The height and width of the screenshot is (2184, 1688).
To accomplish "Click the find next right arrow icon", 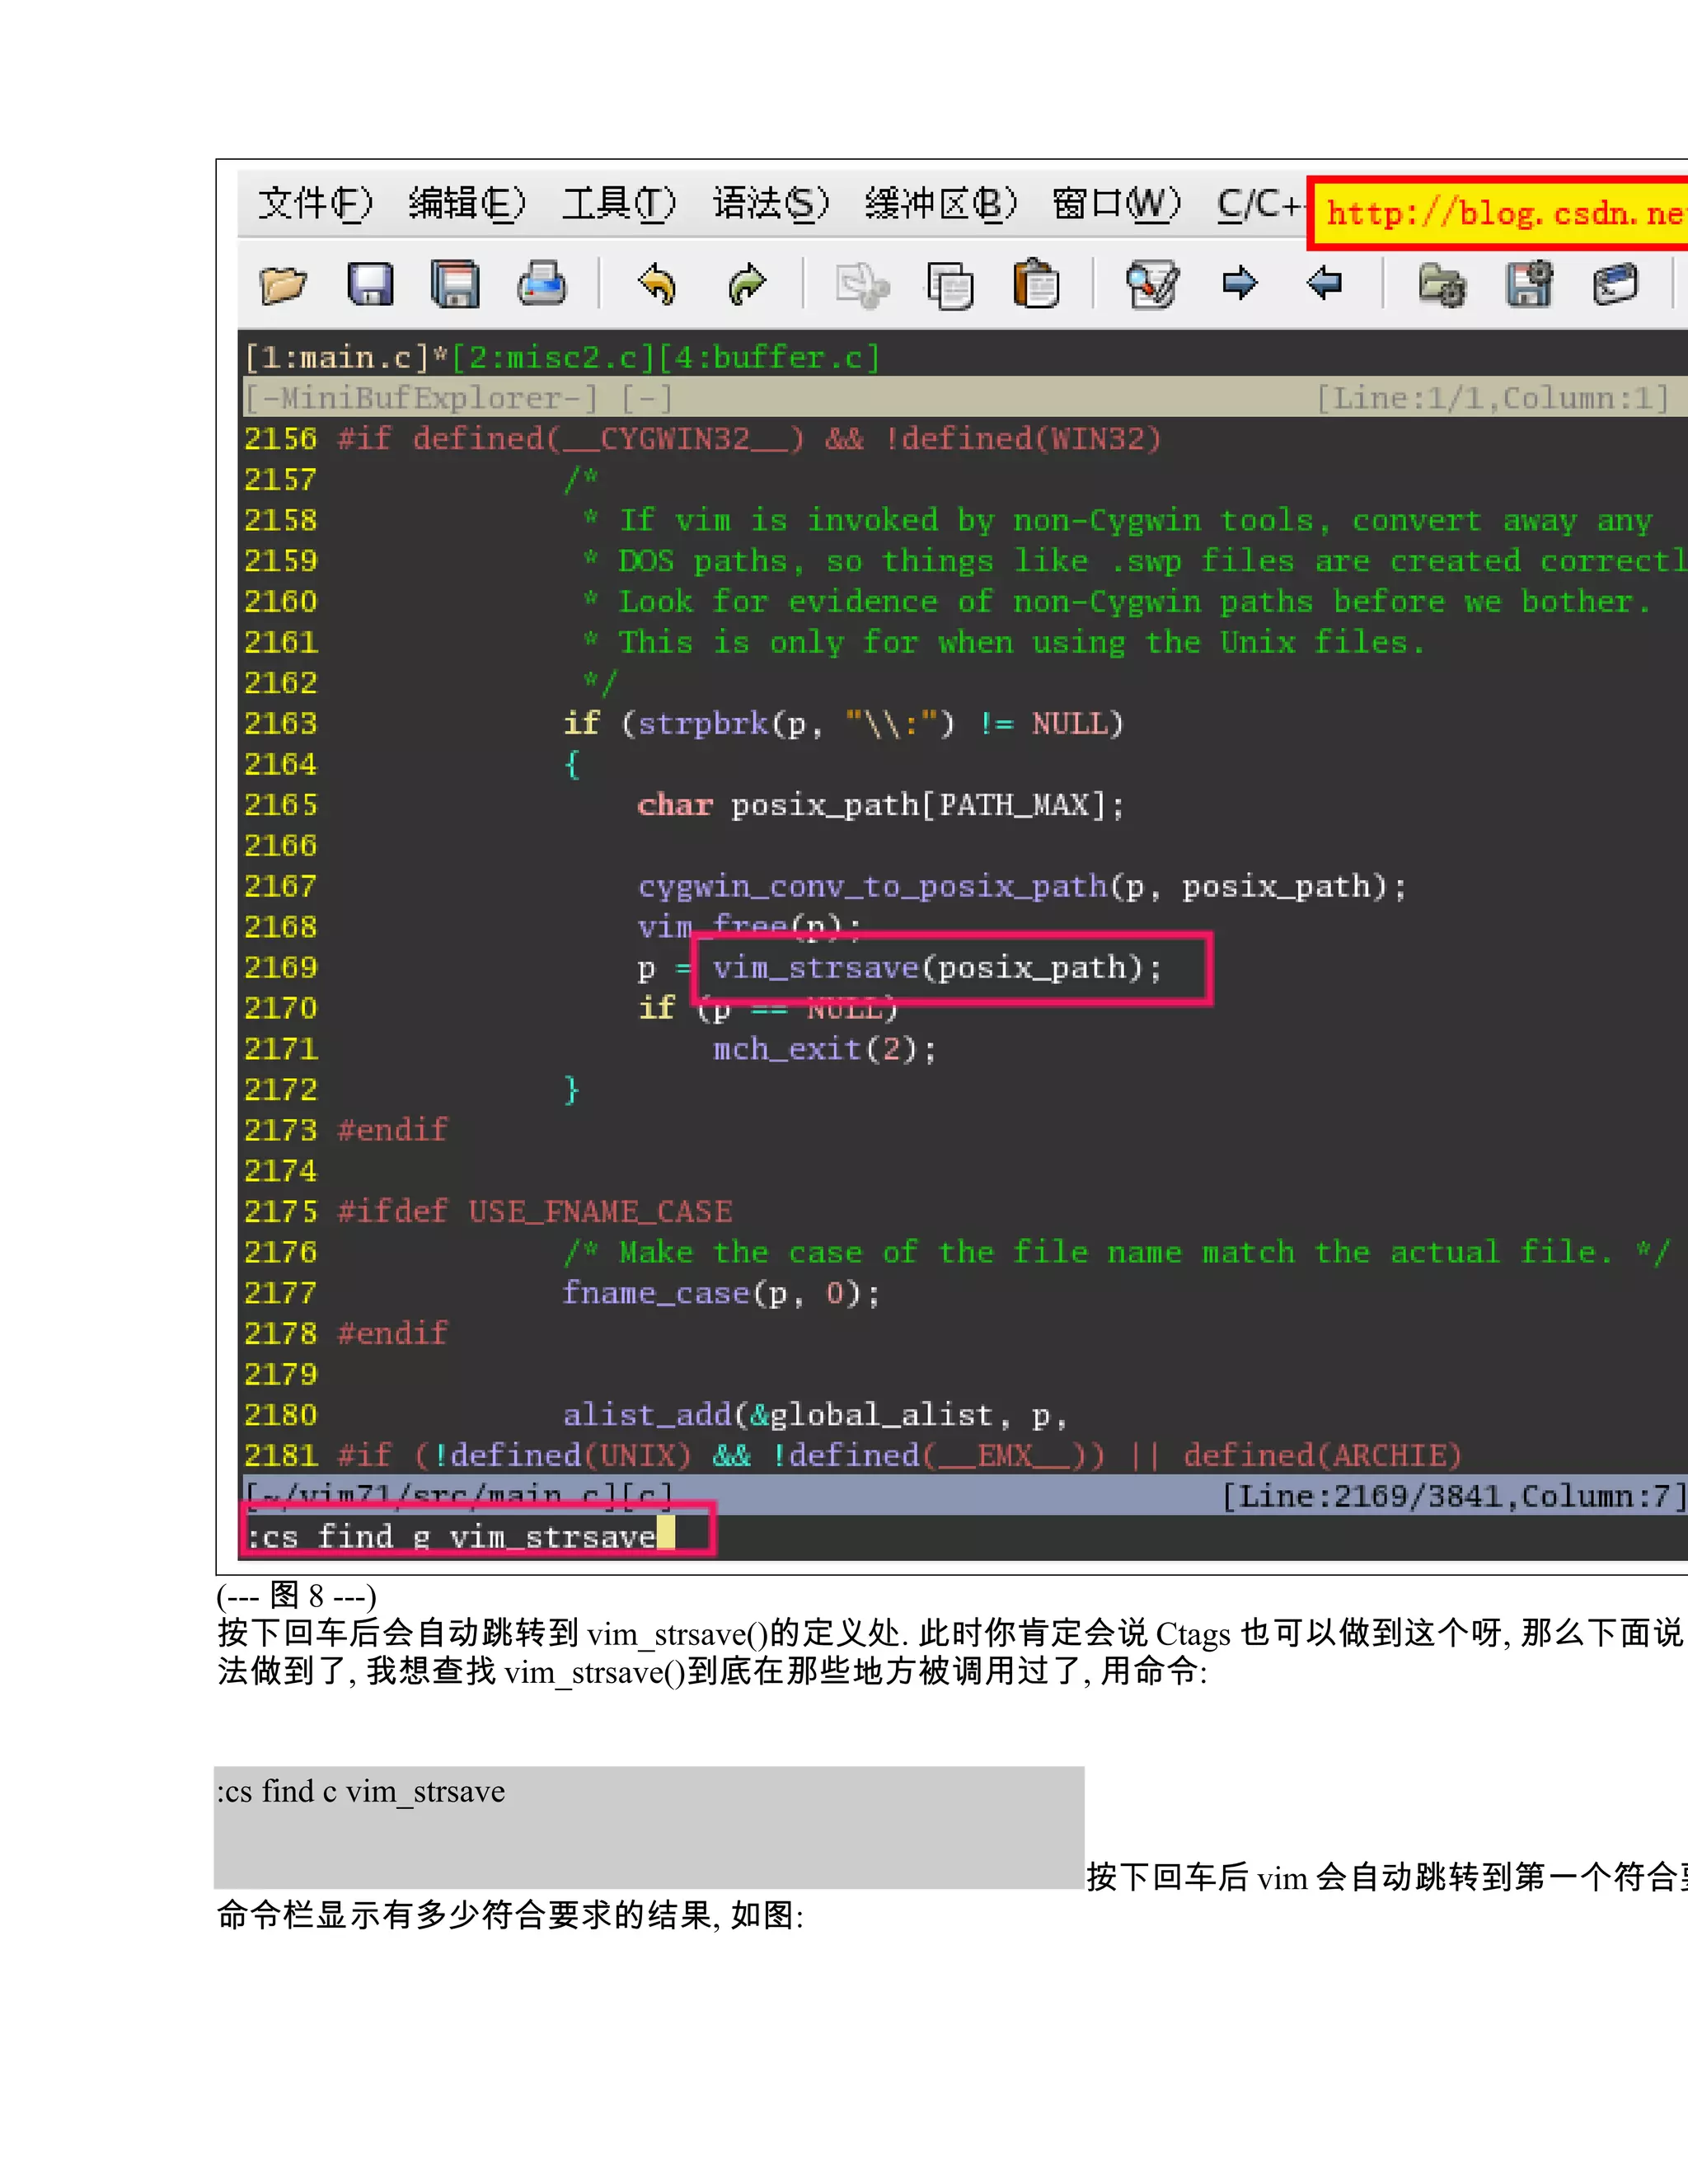I will (x=1240, y=283).
